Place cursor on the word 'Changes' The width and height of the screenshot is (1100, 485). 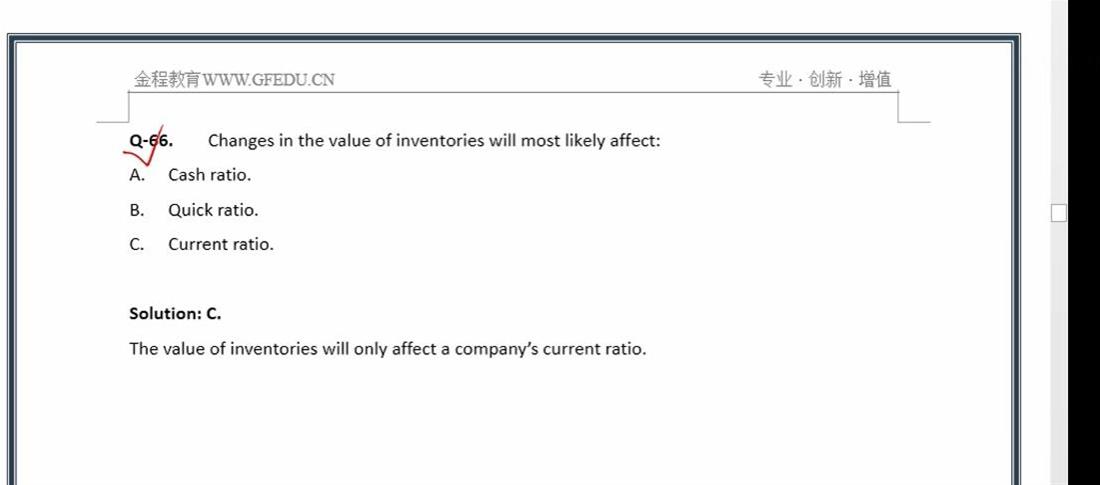[241, 141]
